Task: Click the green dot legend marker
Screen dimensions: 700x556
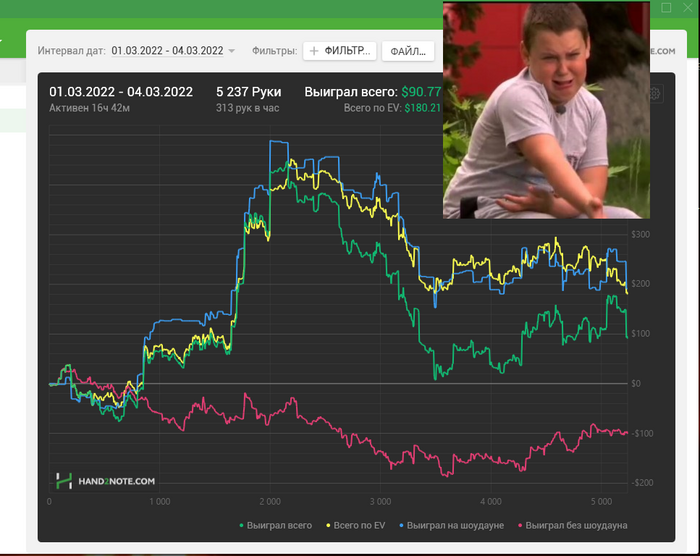Action: (x=242, y=526)
